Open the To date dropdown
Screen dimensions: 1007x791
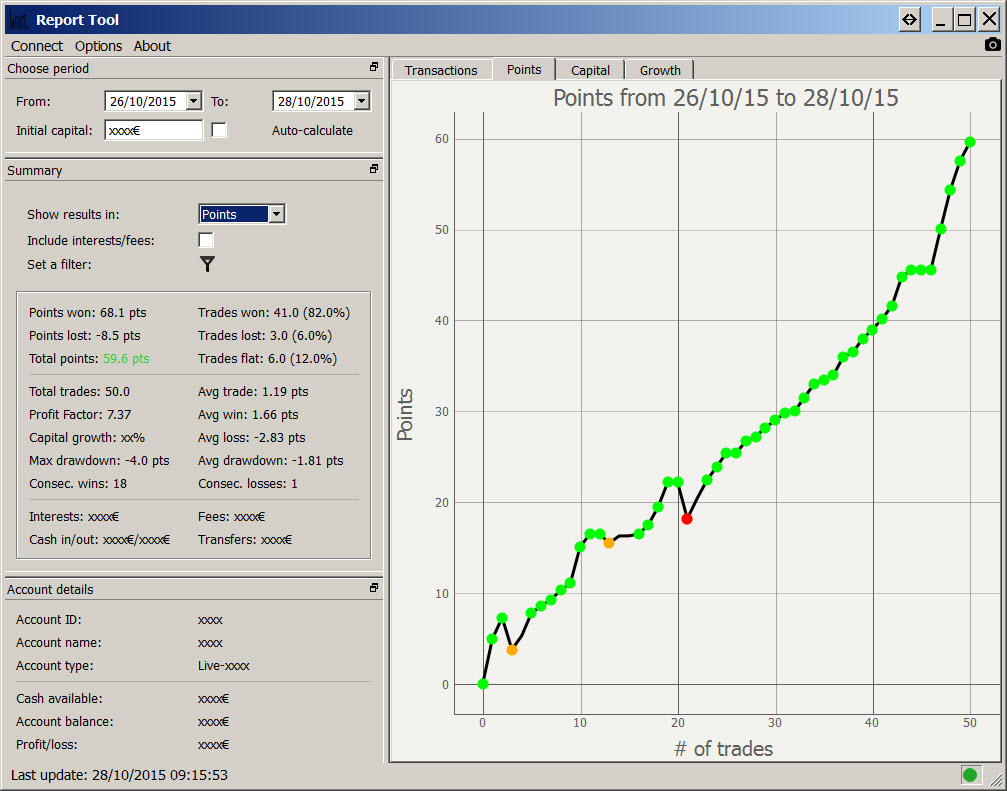pyautogui.click(x=361, y=101)
